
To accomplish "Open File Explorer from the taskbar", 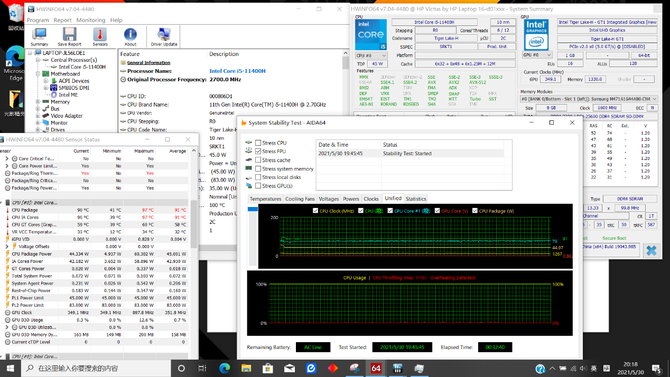I will (246, 368).
